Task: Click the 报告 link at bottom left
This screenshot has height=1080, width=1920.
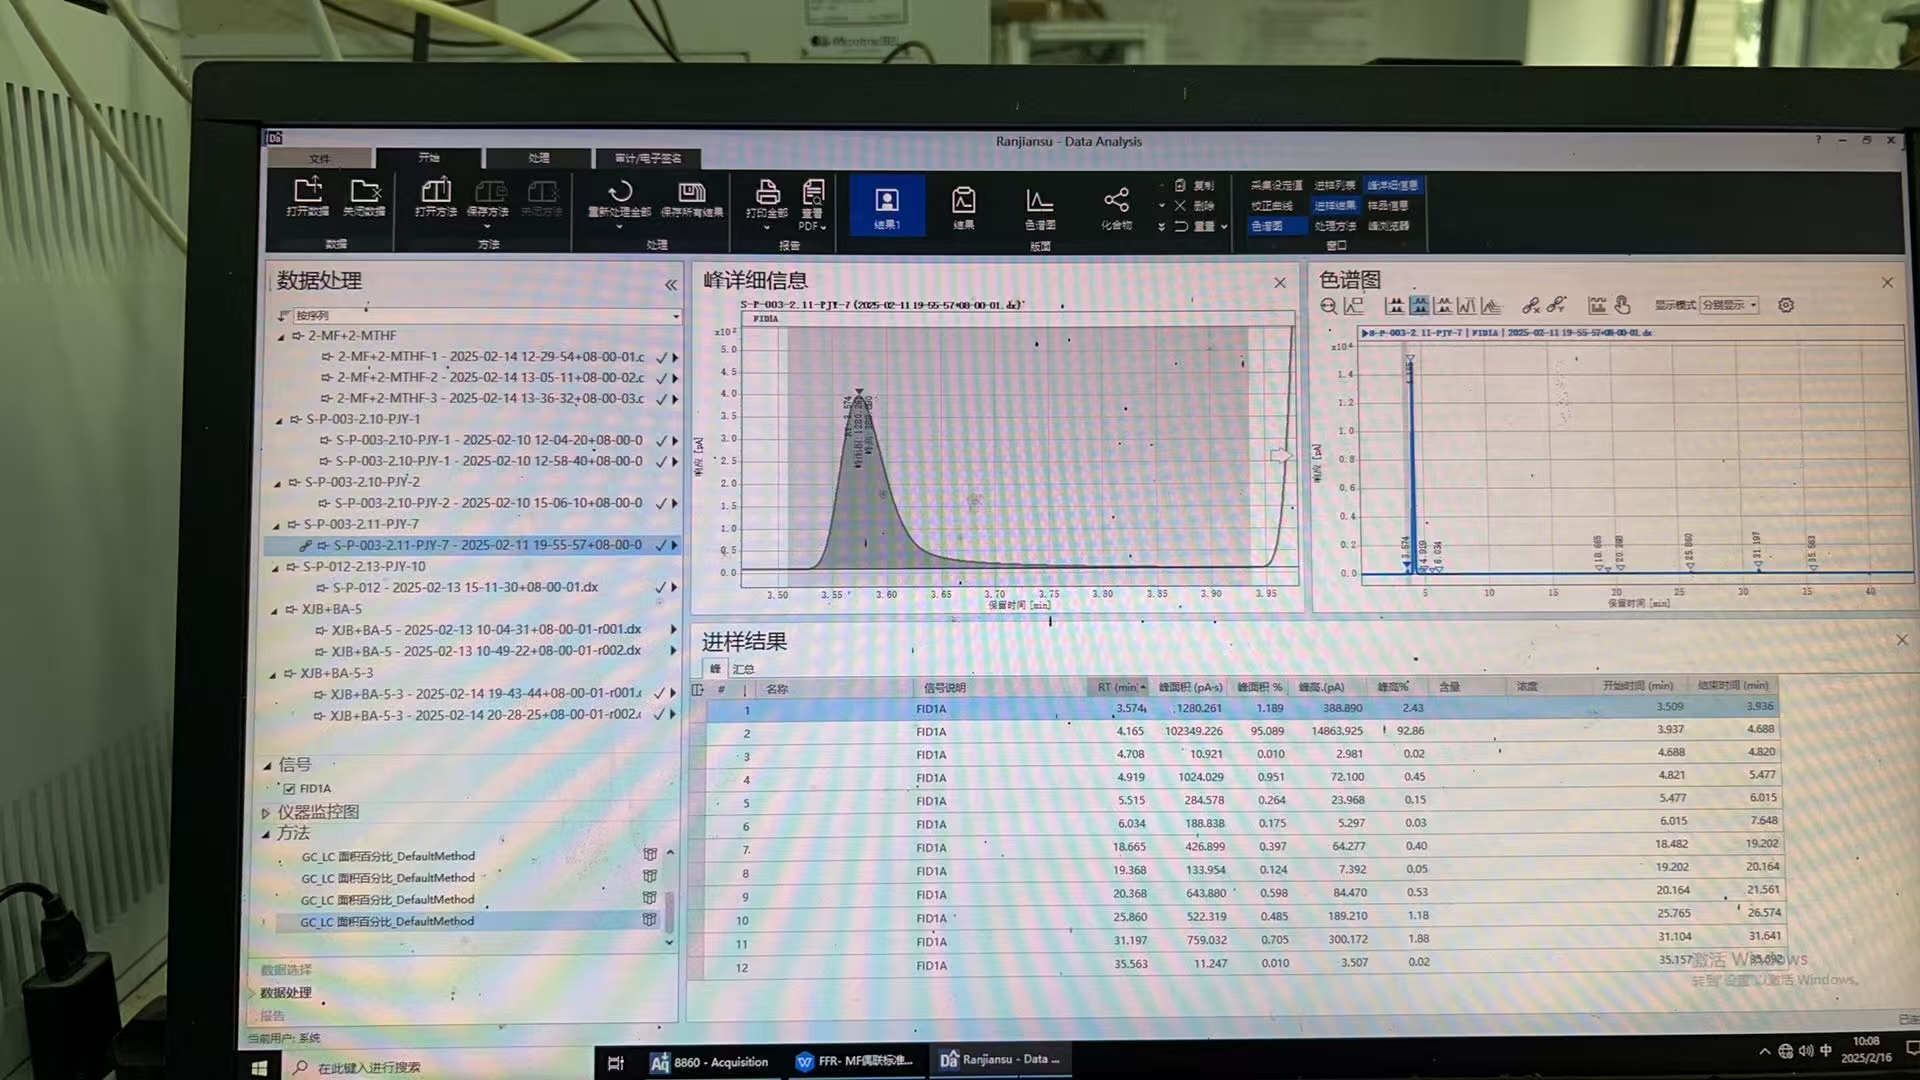Action: pyautogui.click(x=272, y=1016)
